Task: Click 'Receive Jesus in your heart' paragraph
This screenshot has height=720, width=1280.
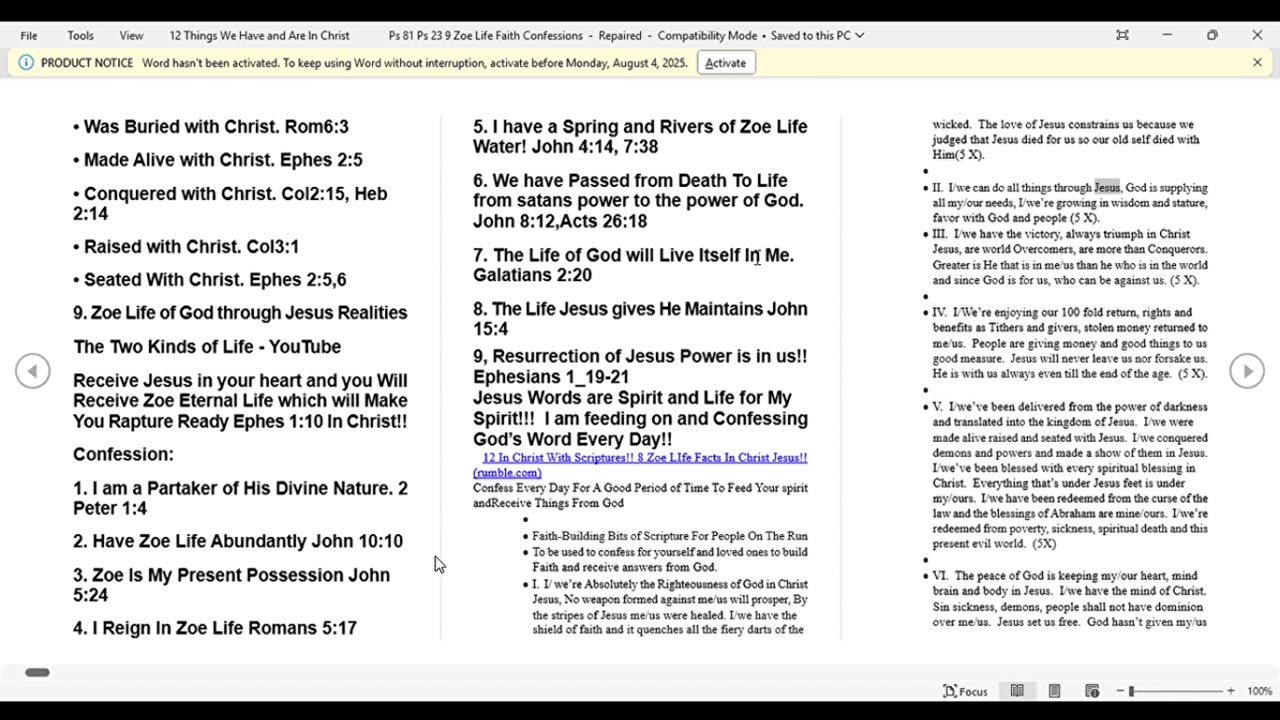Action: [240, 401]
